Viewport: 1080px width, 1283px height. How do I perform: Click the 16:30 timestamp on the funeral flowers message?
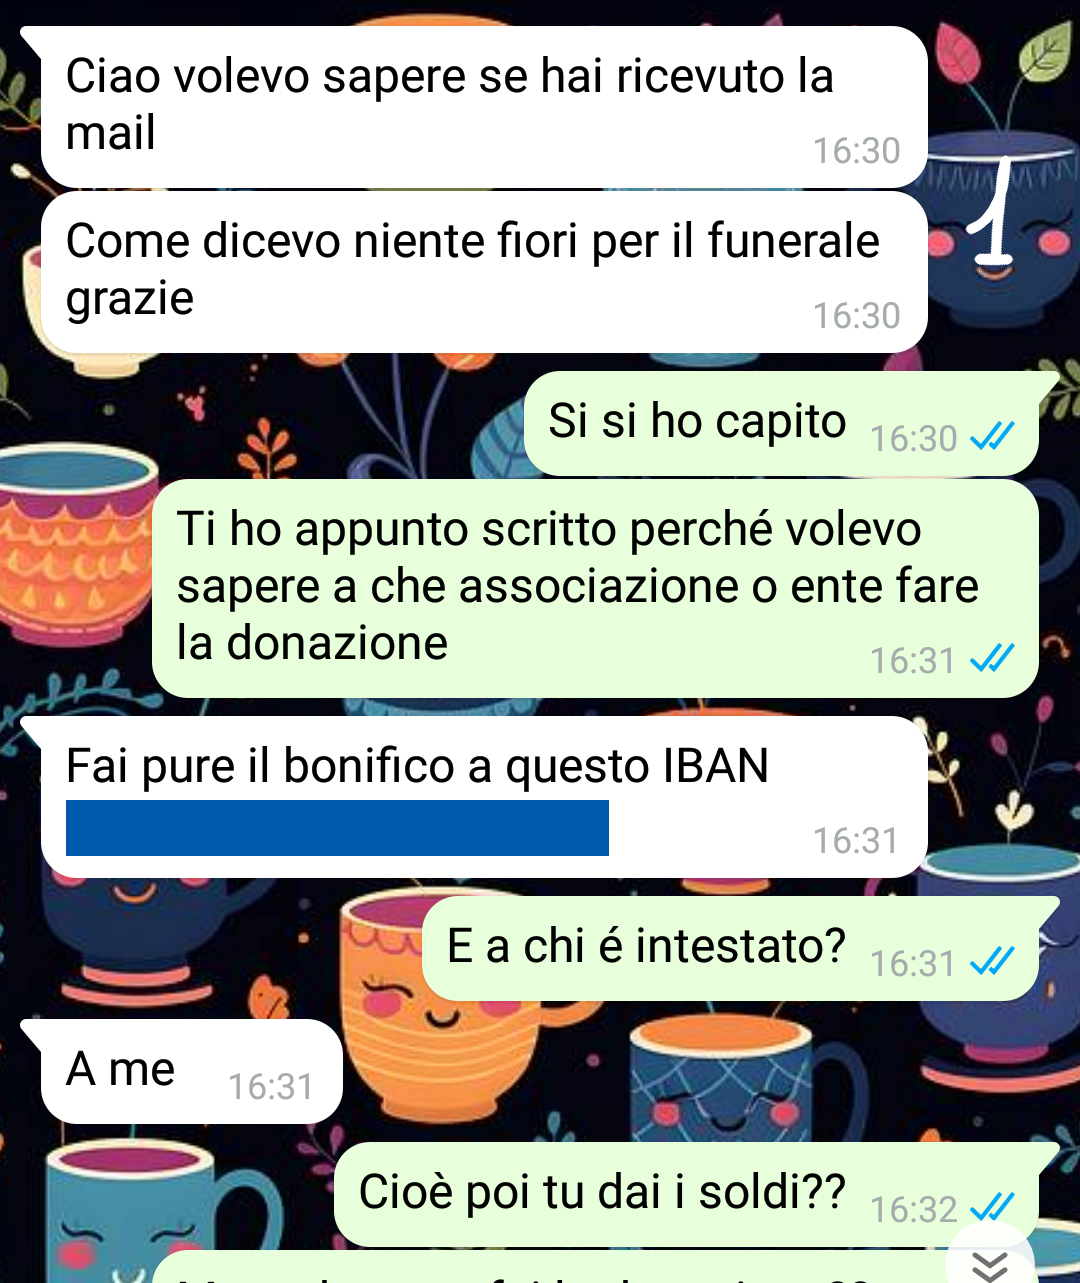(x=856, y=316)
